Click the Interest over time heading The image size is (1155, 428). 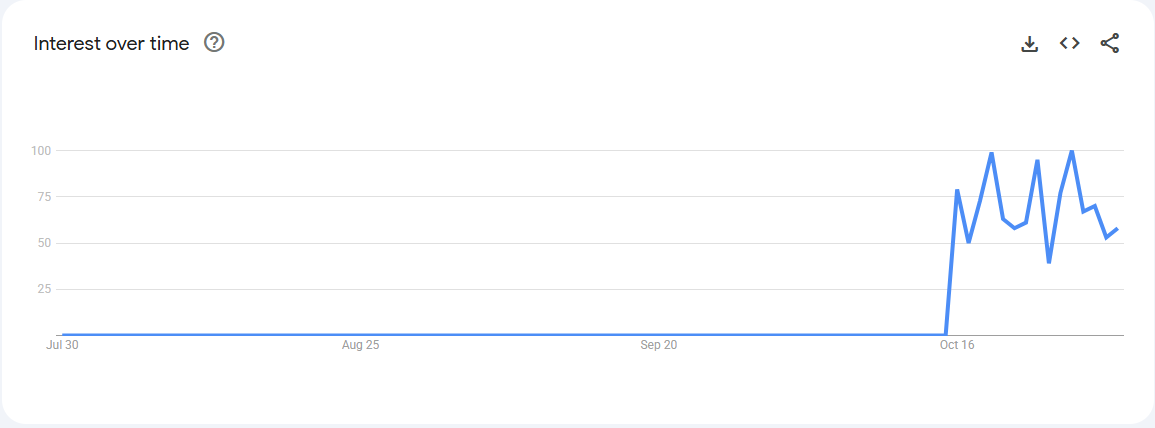[x=111, y=44]
